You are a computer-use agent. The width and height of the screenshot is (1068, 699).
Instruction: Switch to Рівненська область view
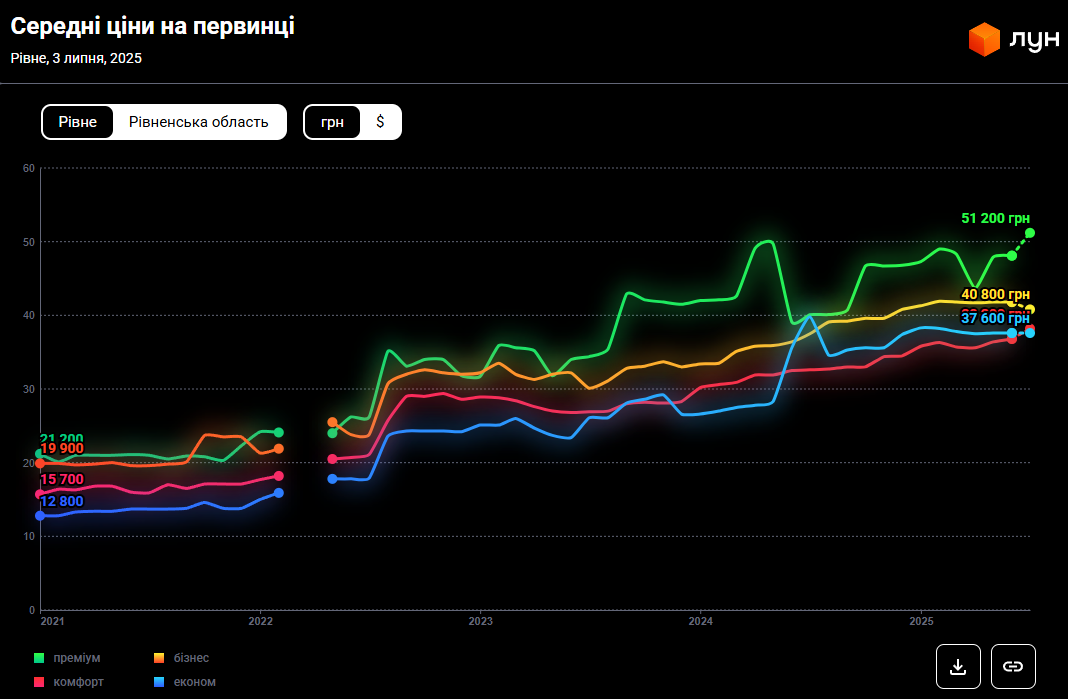point(199,122)
